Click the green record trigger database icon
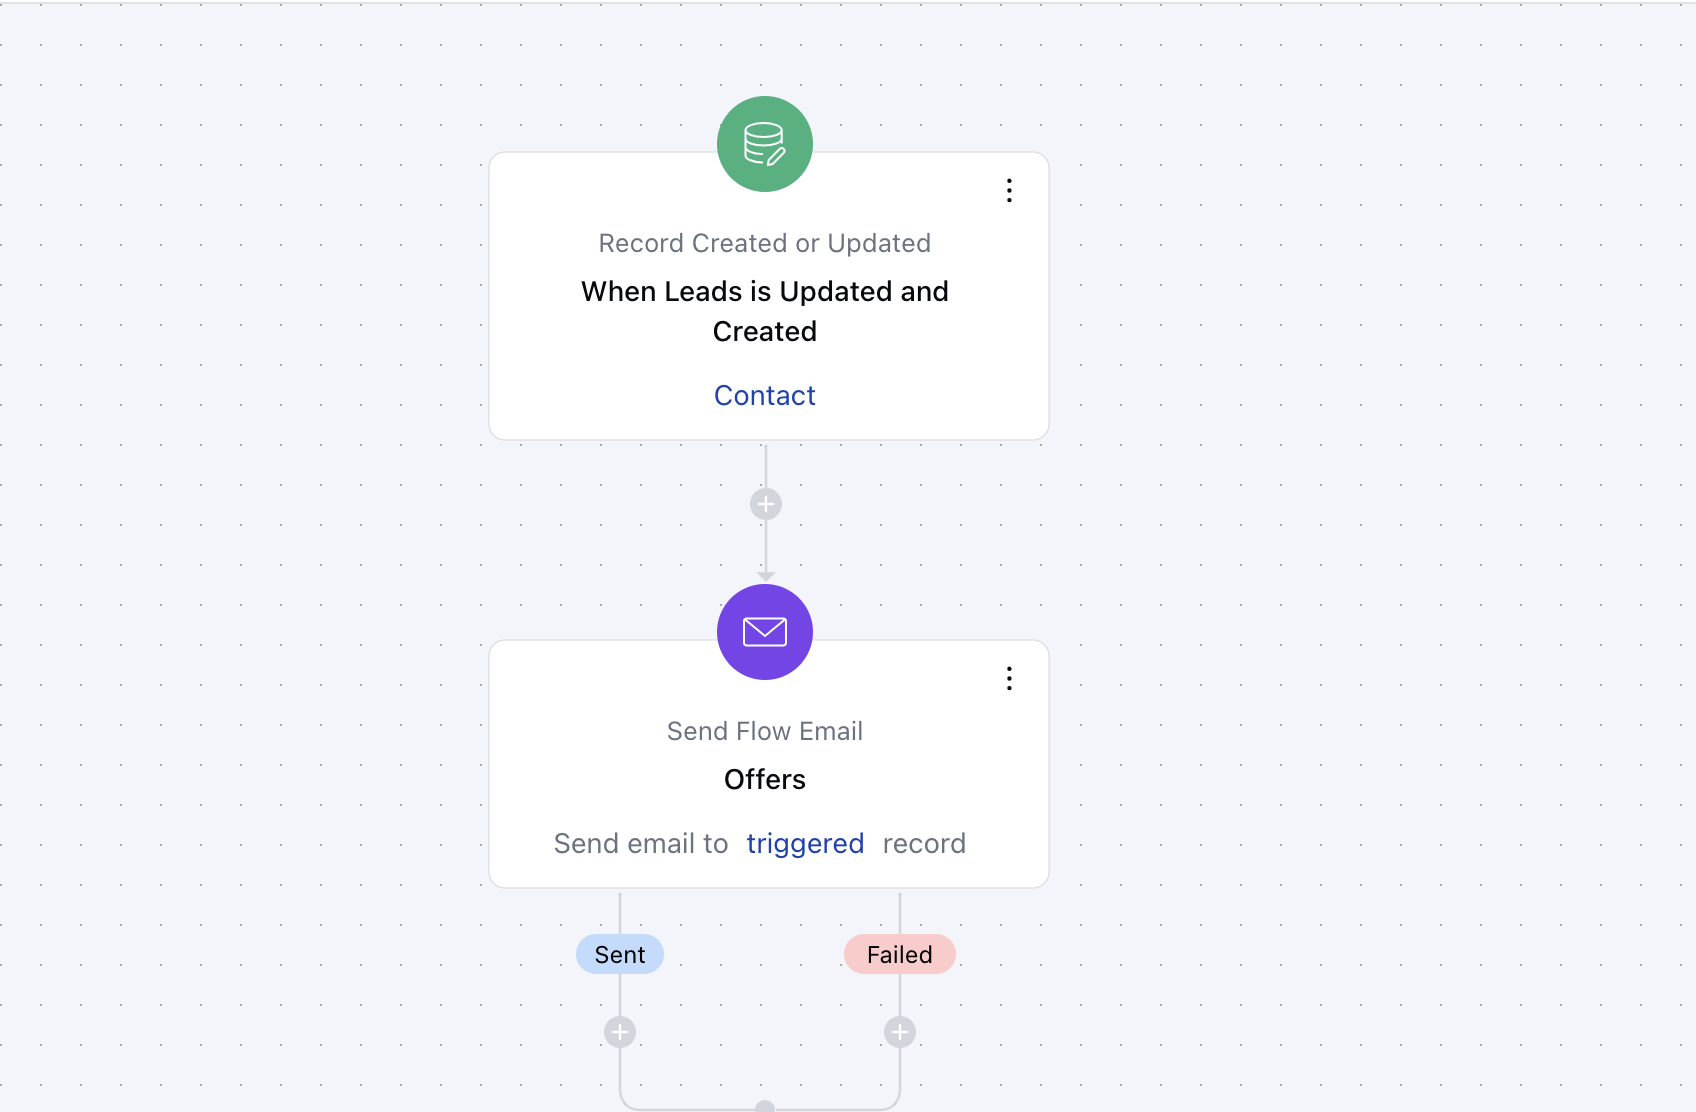 pyautogui.click(x=765, y=144)
